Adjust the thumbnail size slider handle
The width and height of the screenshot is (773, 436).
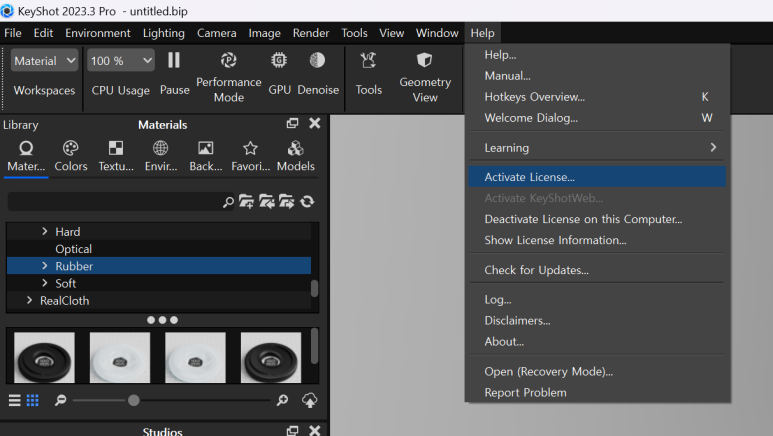pyautogui.click(x=133, y=400)
